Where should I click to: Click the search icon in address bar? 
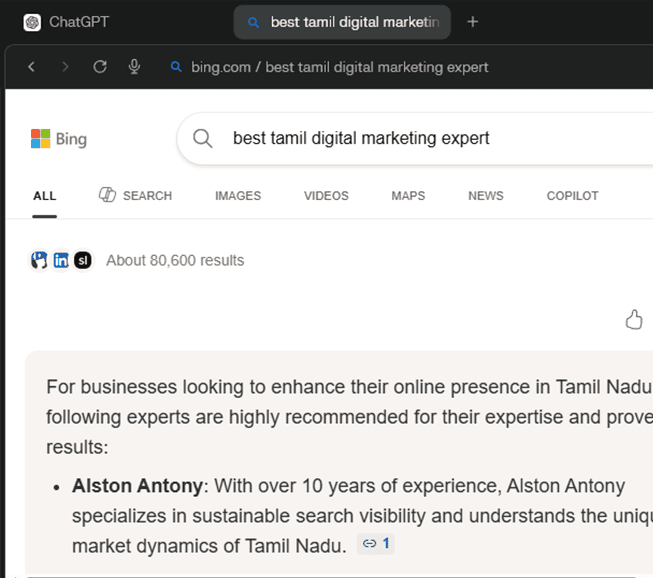(176, 67)
